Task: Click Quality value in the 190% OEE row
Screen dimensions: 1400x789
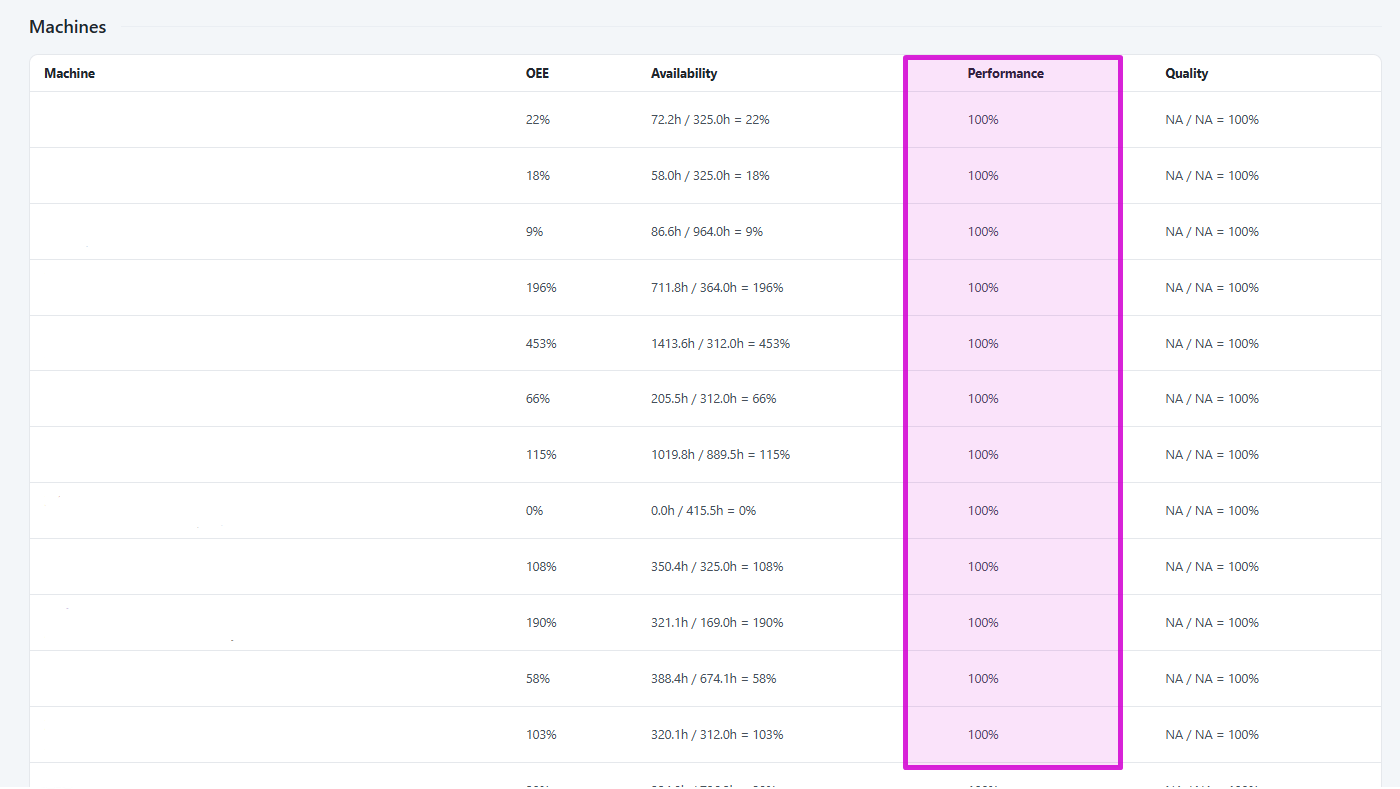Action: (x=1212, y=622)
